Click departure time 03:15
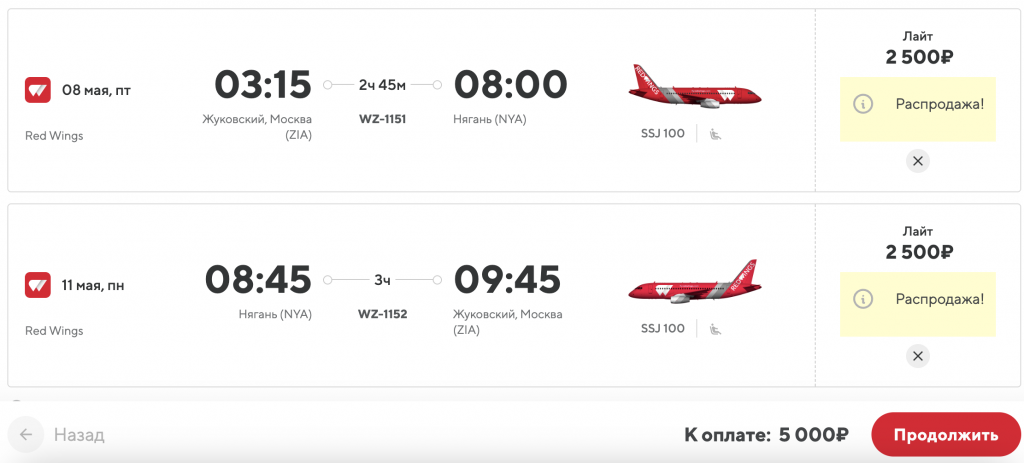Screen dimensions: 1024x463 coord(264,85)
